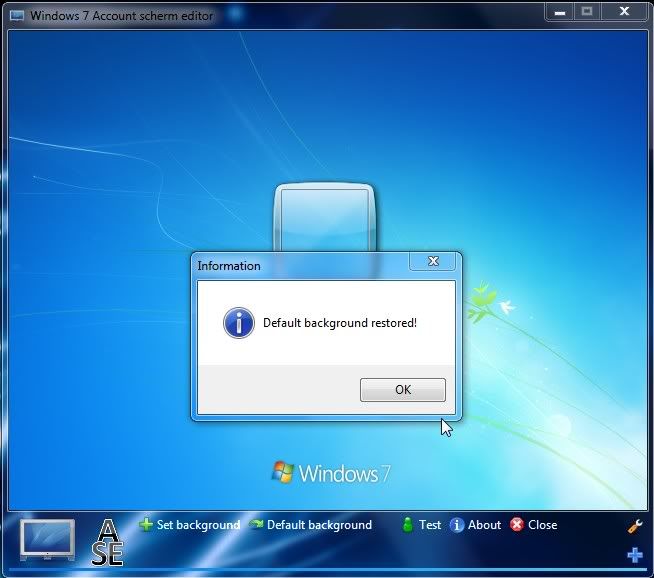The height and width of the screenshot is (578, 654).
Task: Click the Default background green arrow icon
Action: point(256,525)
